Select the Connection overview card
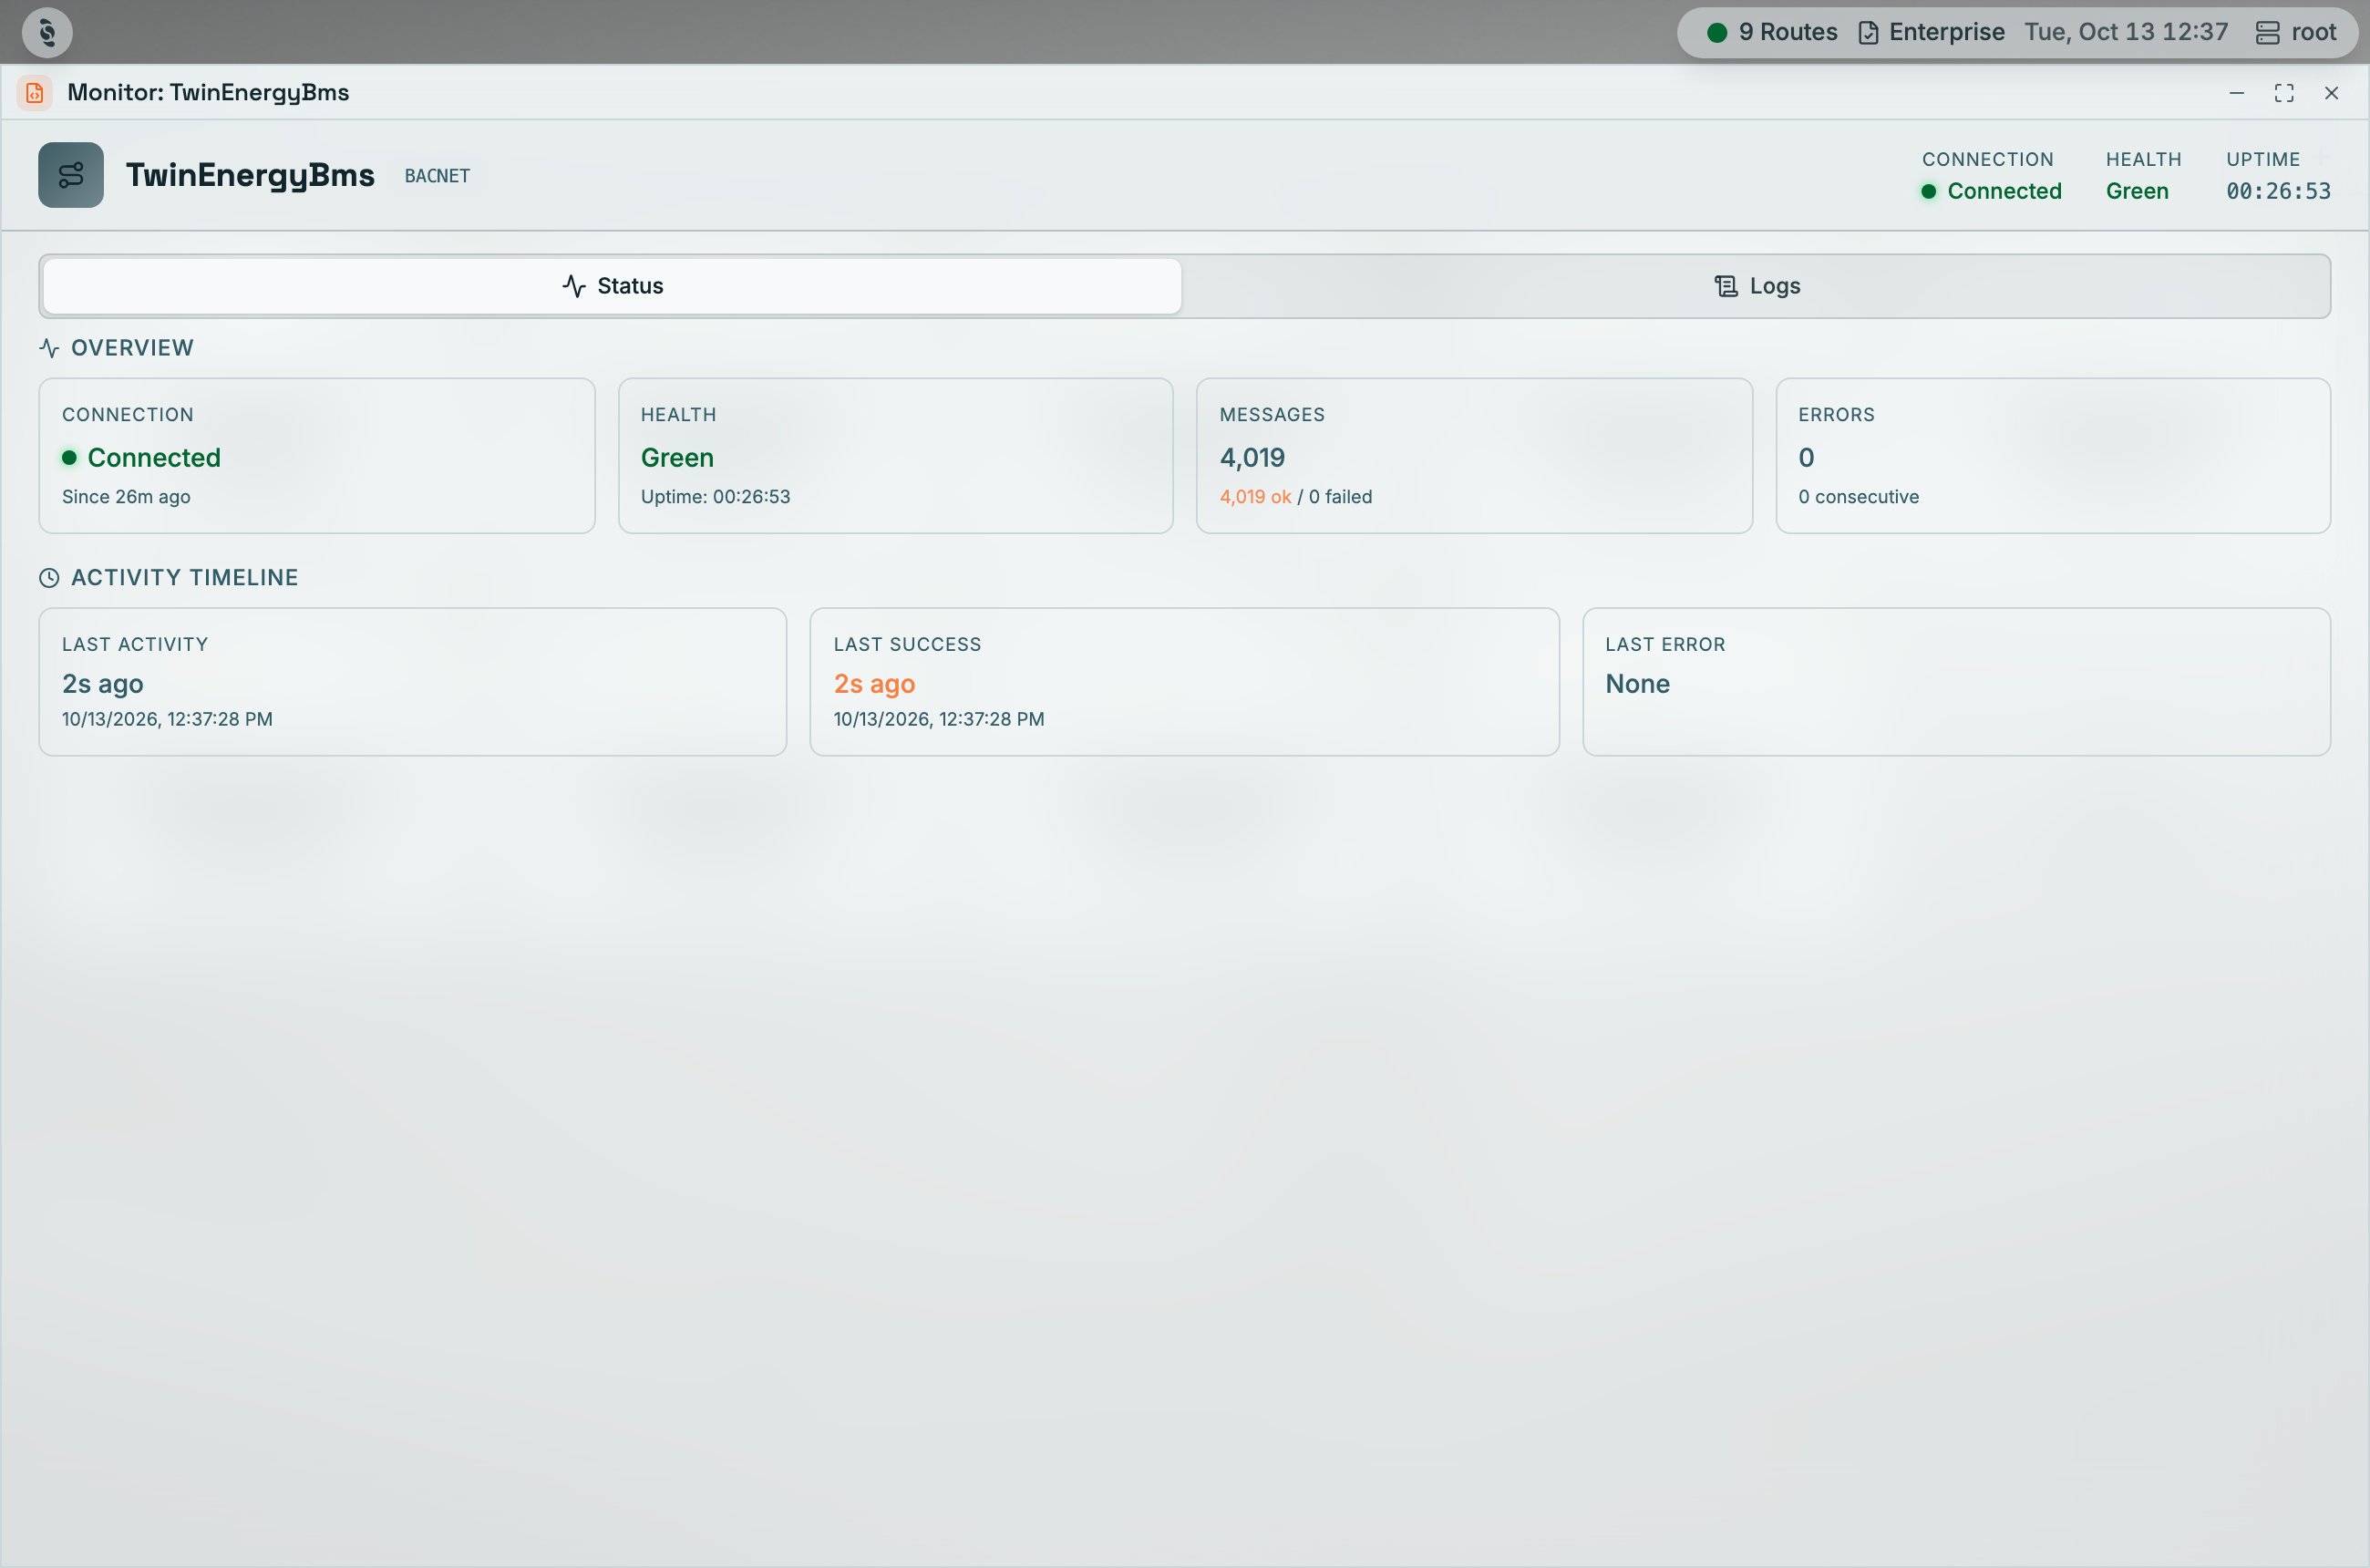Screen dimensions: 2370x1568 [317, 456]
